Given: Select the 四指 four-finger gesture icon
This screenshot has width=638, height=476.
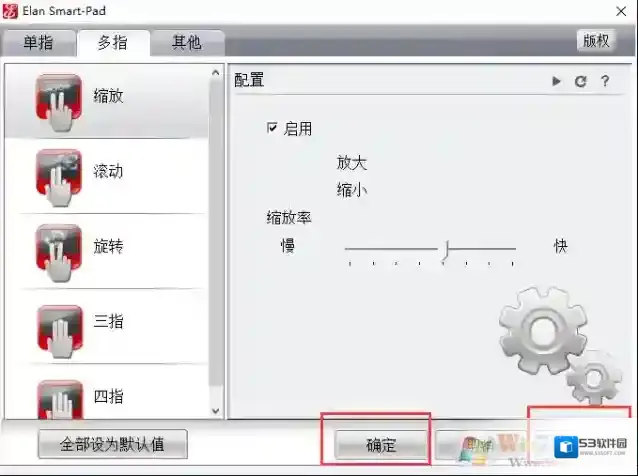Looking at the screenshot, I should coord(60,400).
